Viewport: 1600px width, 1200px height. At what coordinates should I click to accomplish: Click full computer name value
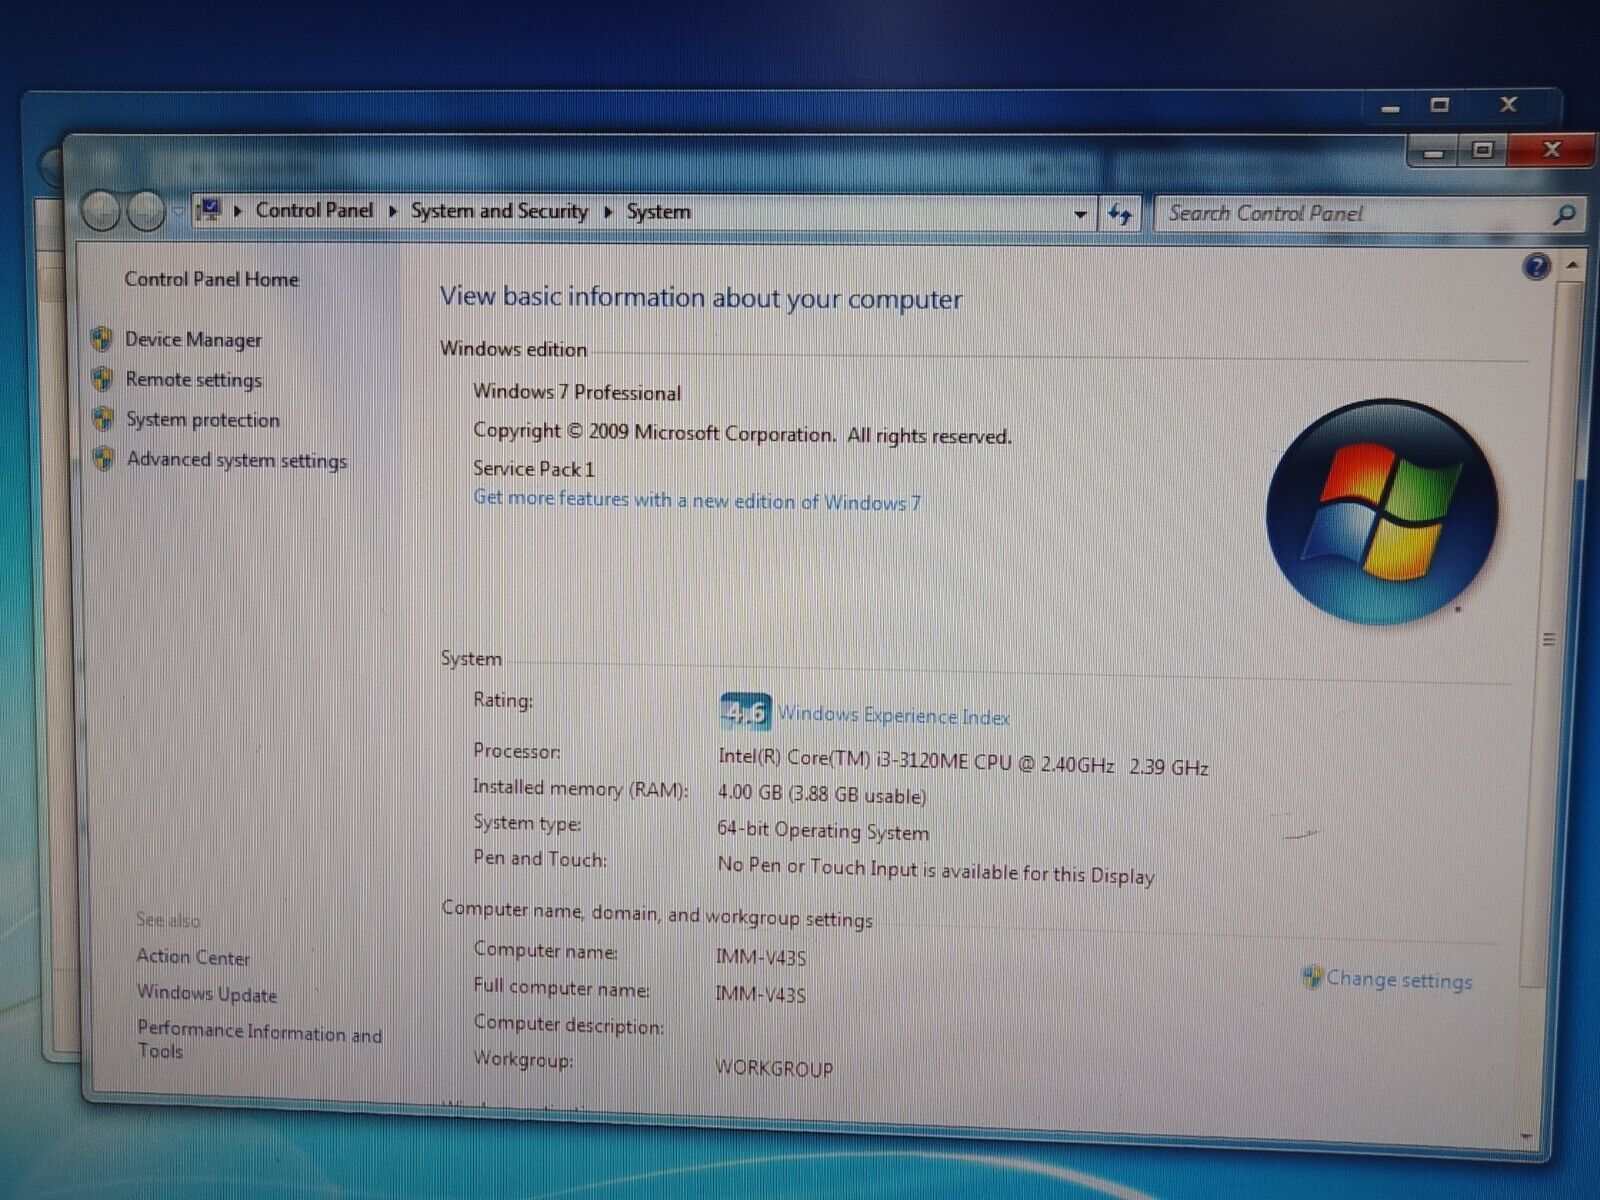(x=760, y=995)
